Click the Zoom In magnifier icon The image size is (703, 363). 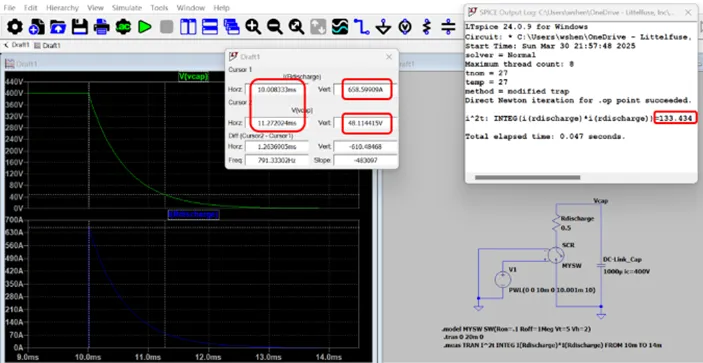253,27
